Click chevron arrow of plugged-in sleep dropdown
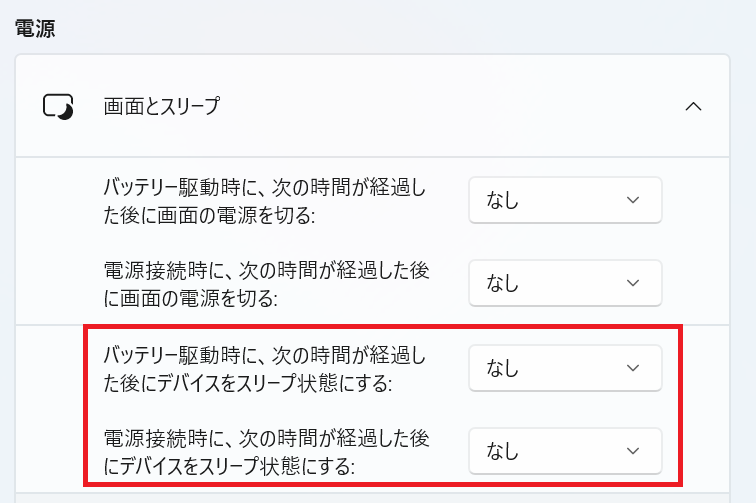This screenshot has width=756, height=503. point(632,451)
